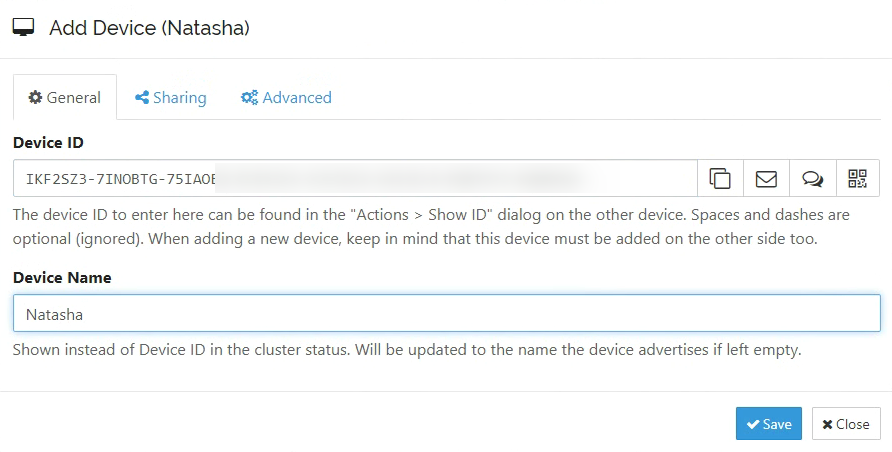Click the gear icon on the General tab

pyautogui.click(x=35, y=97)
